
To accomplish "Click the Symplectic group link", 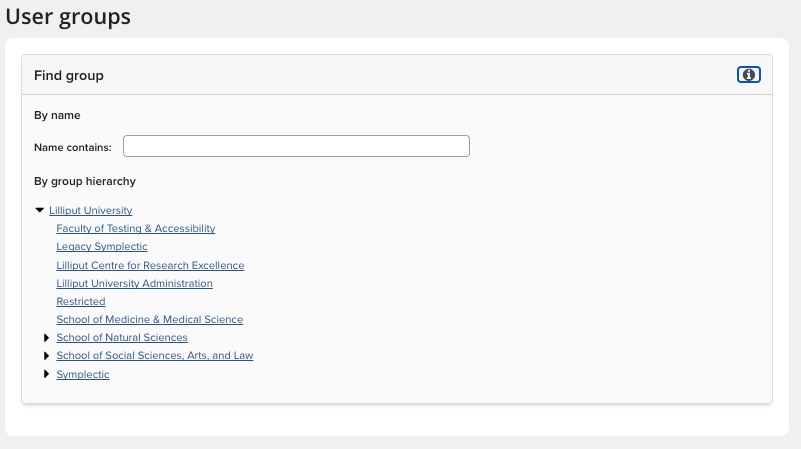I will [83, 375].
